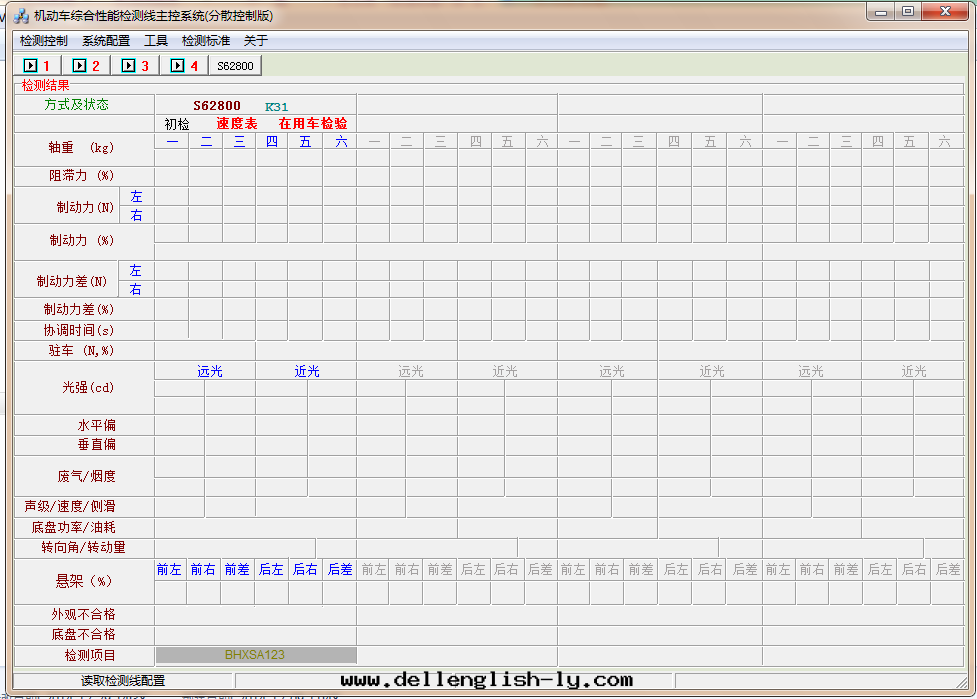Click the blue 后差 suspension column header
Screen dimensions: 977x699
pyautogui.click(x=340, y=569)
